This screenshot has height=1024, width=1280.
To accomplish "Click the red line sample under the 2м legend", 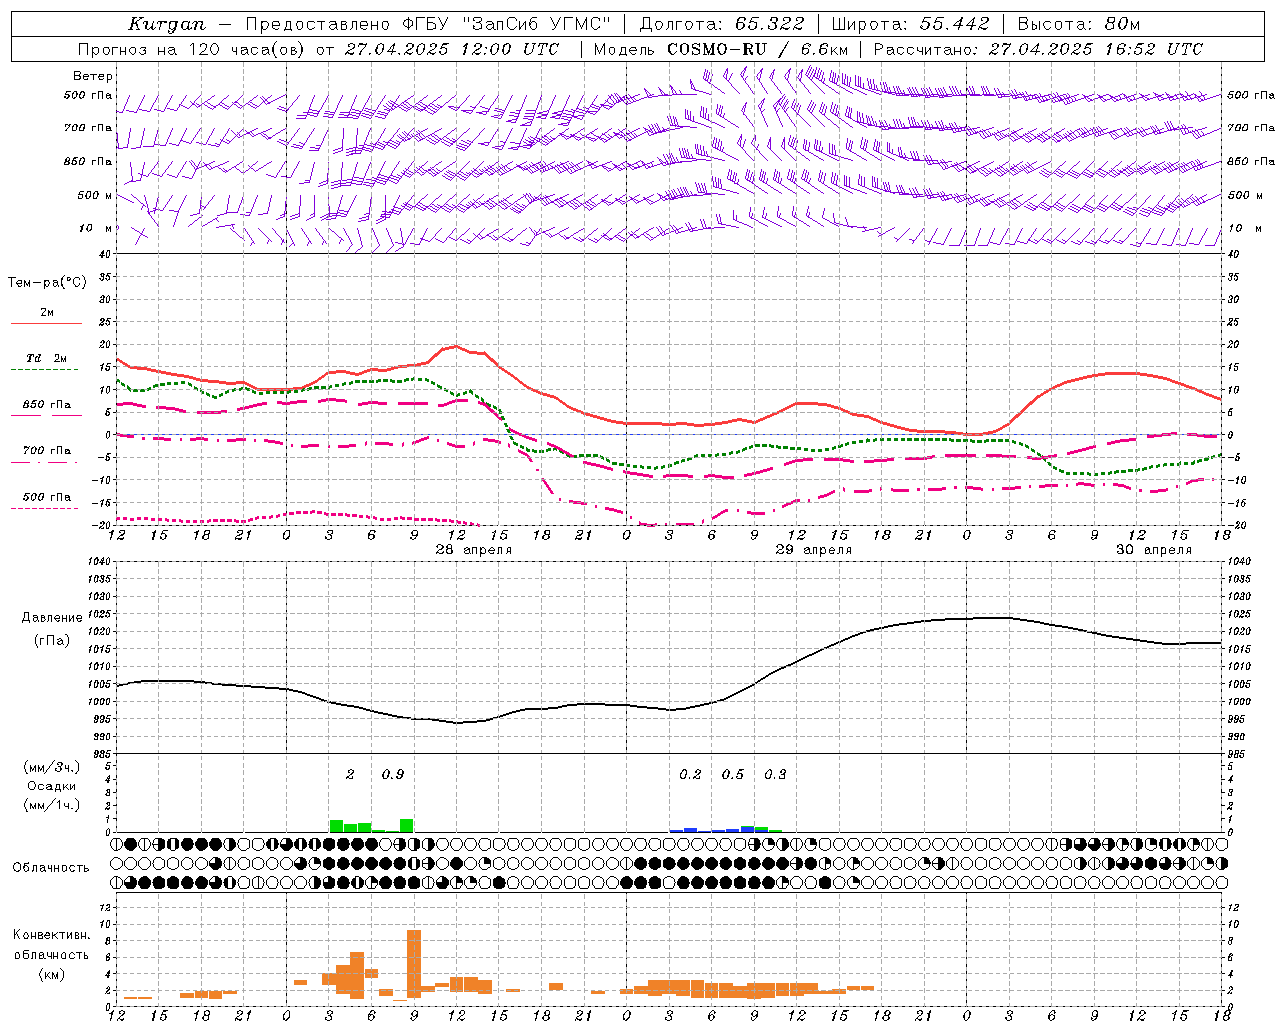I will tap(46, 324).
